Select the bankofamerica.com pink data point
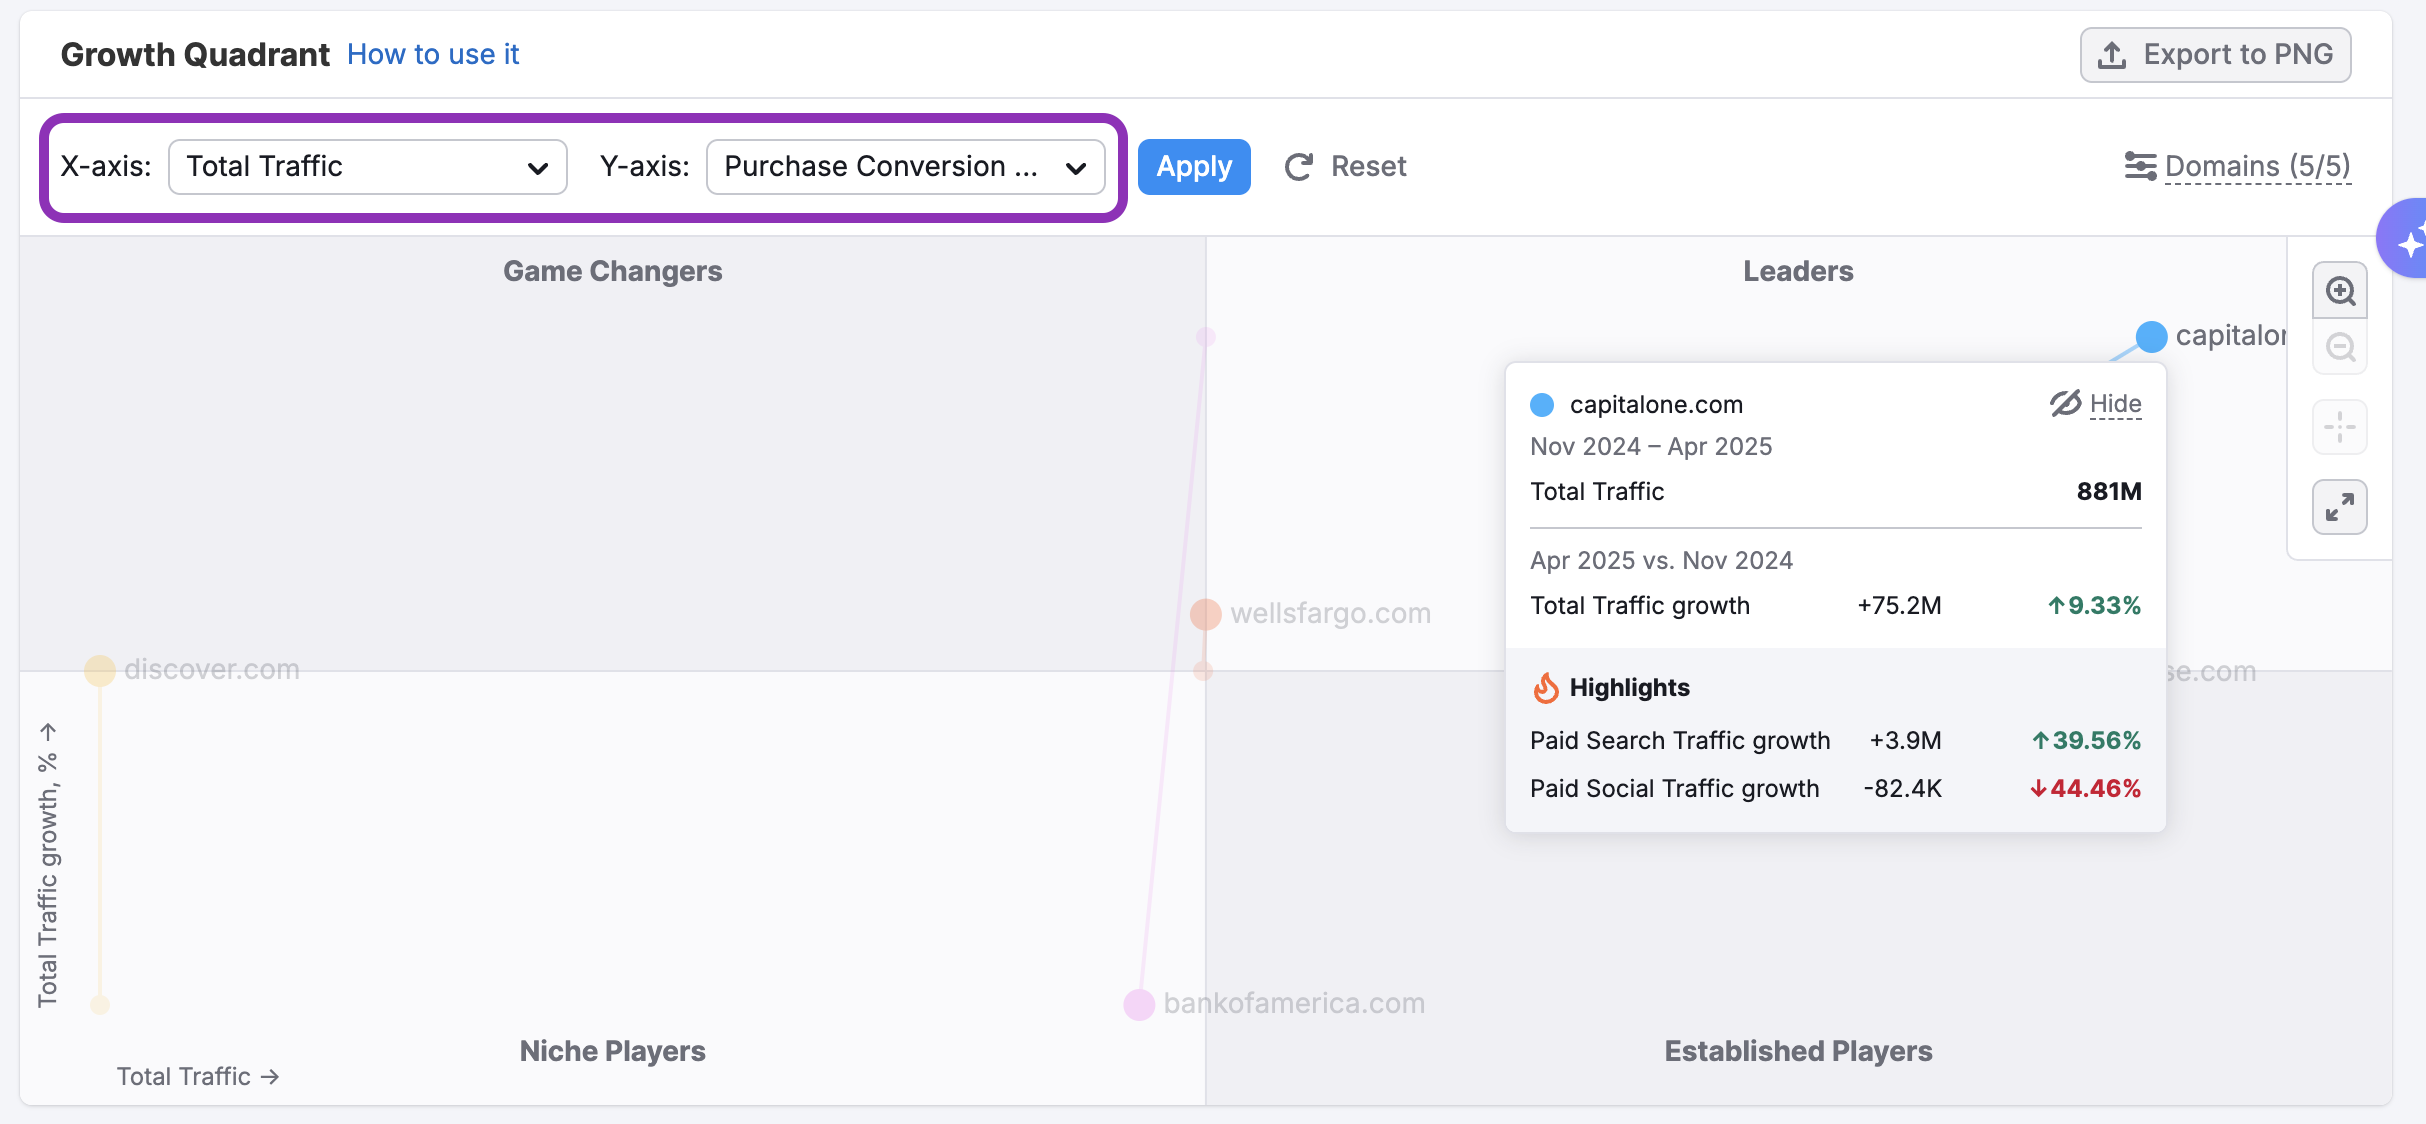Image resolution: width=2426 pixels, height=1124 pixels. [x=1139, y=1004]
